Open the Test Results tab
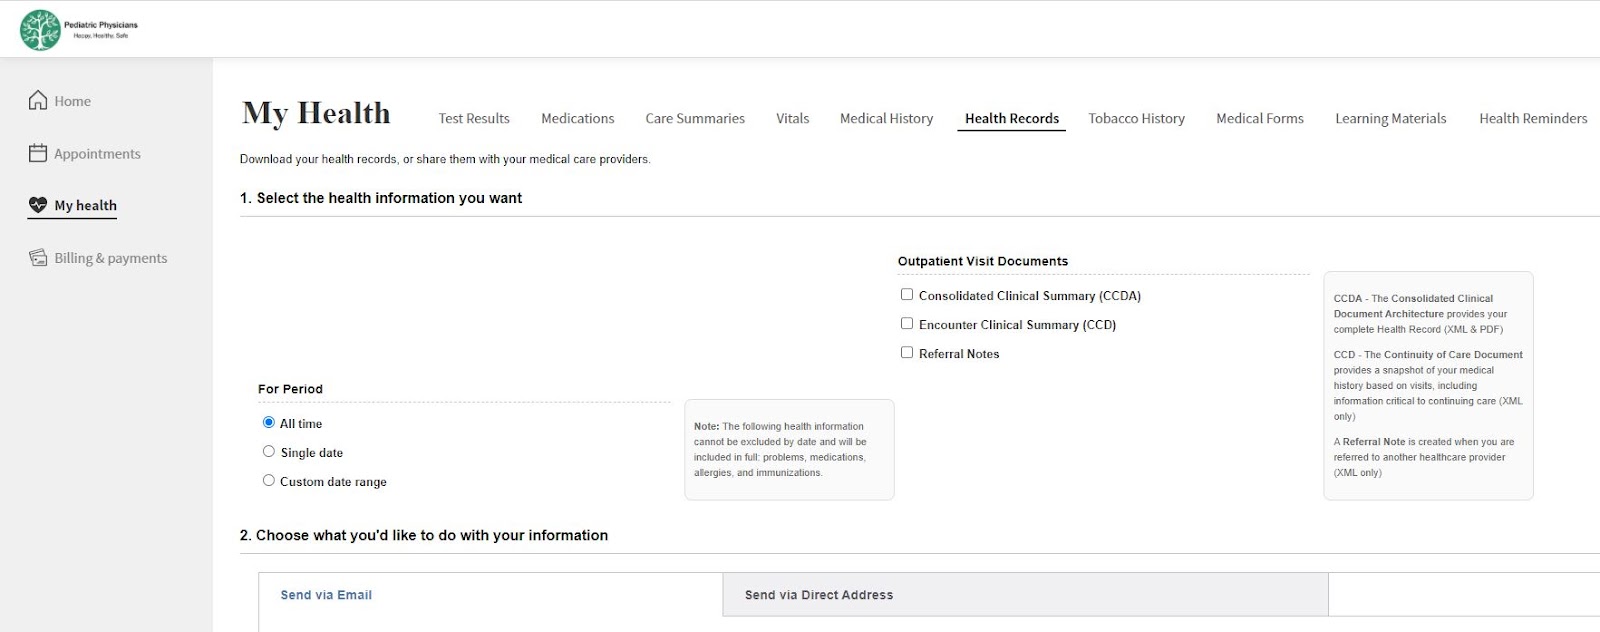Viewport: 1600px width, 632px height. click(x=474, y=118)
